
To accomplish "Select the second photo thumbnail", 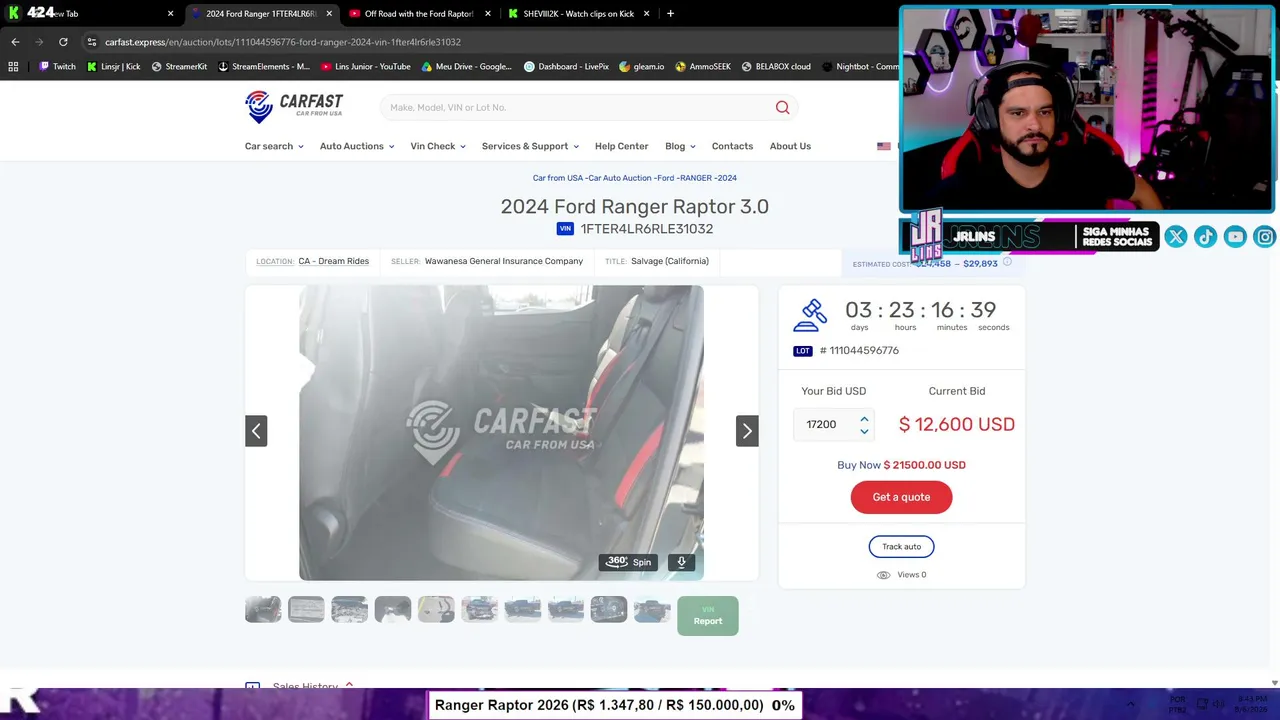I will [x=306, y=609].
